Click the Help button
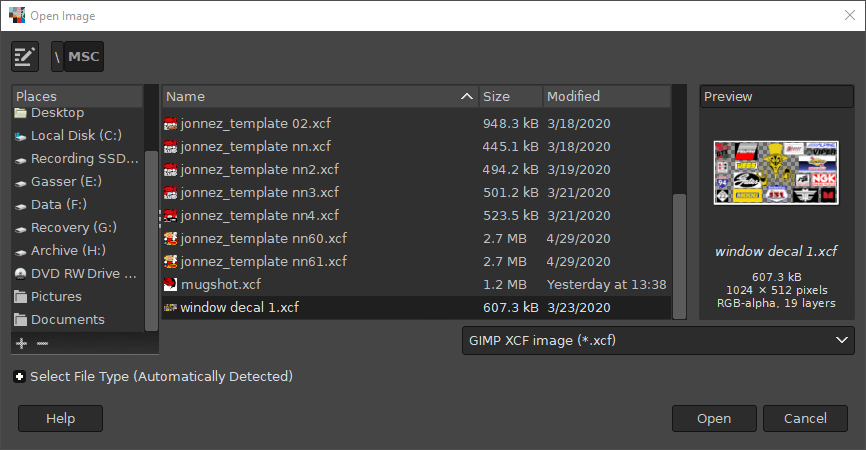 (x=60, y=418)
